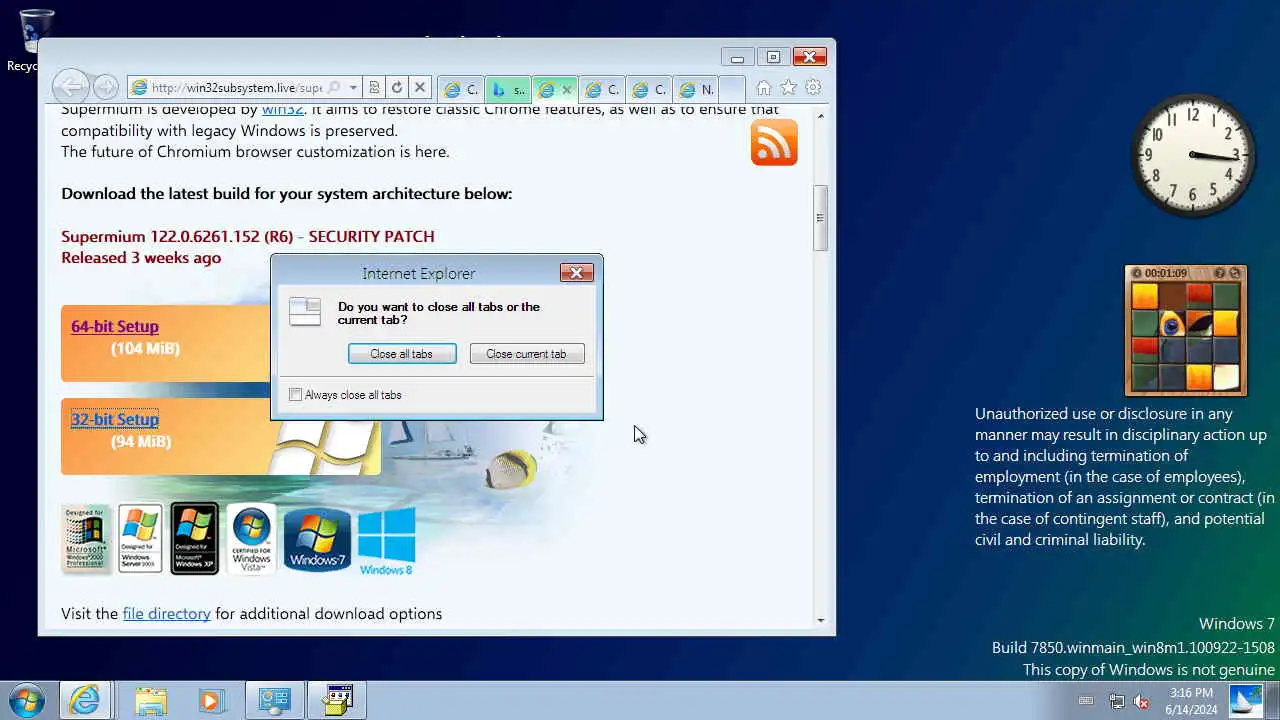Stop loading with the X toolbar icon
Image resolution: width=1280 pixels, height=720 pixels.
(420, 88)
